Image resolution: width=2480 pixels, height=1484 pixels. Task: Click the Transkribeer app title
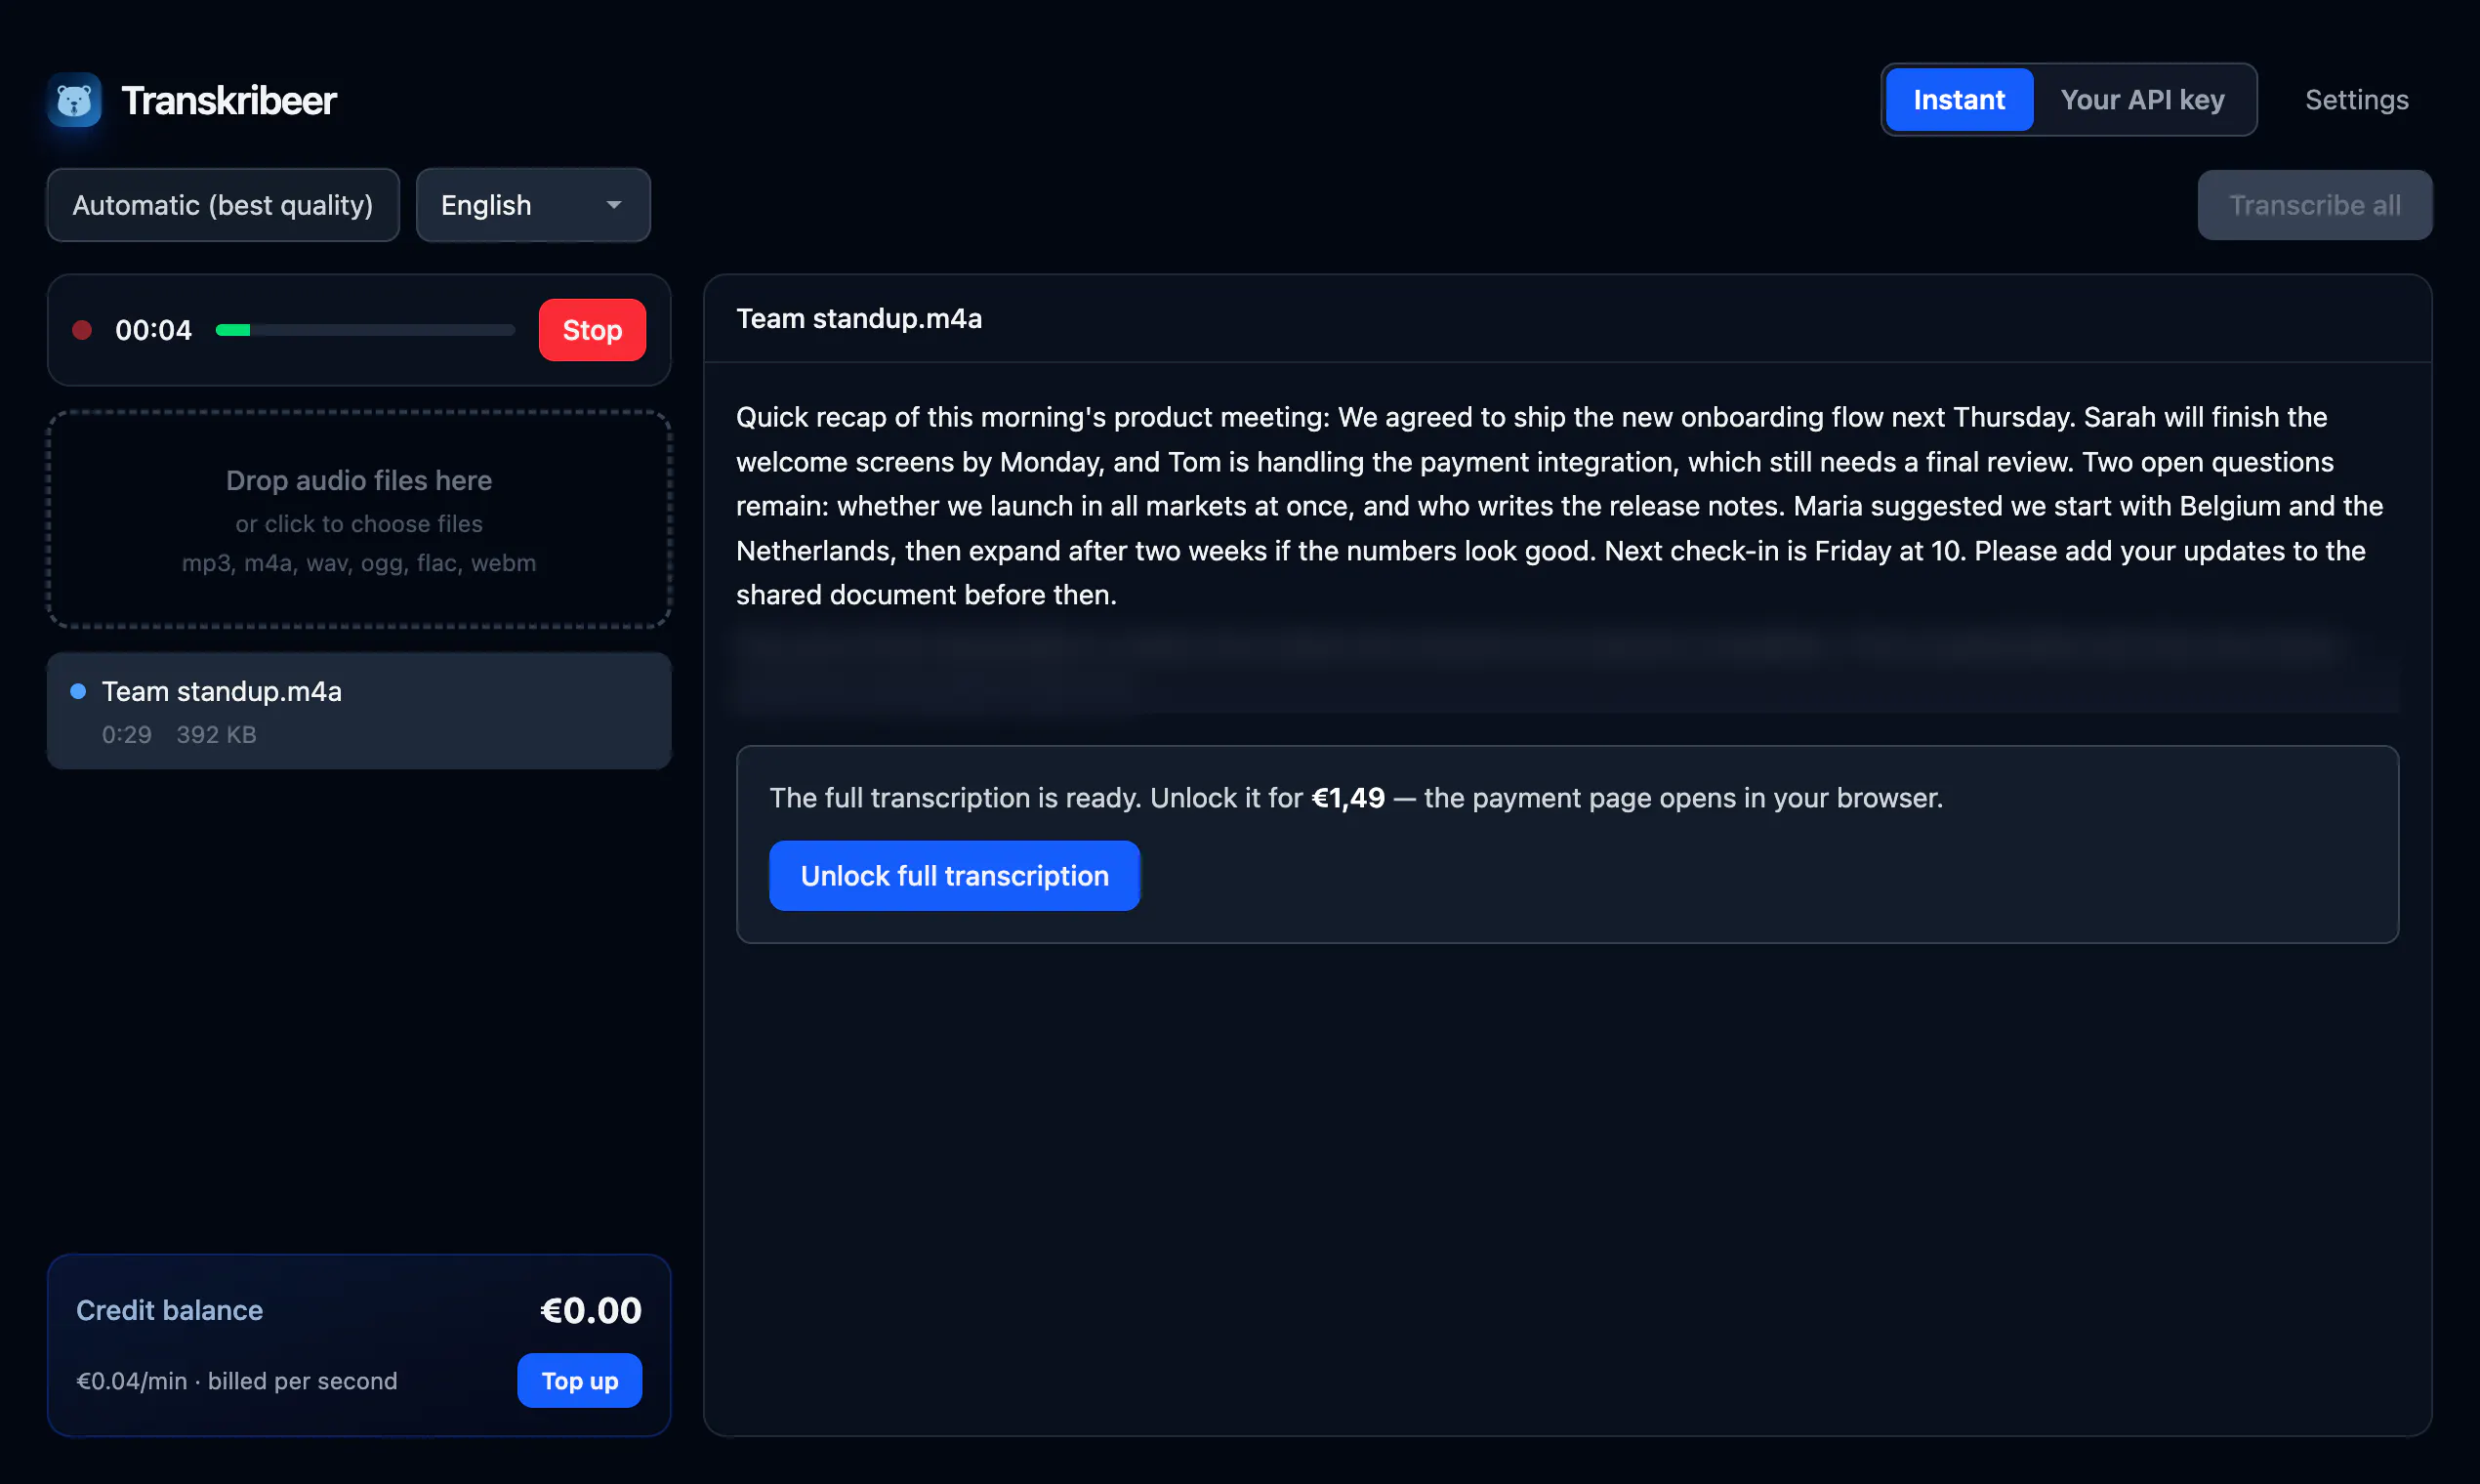coord(229,100)
